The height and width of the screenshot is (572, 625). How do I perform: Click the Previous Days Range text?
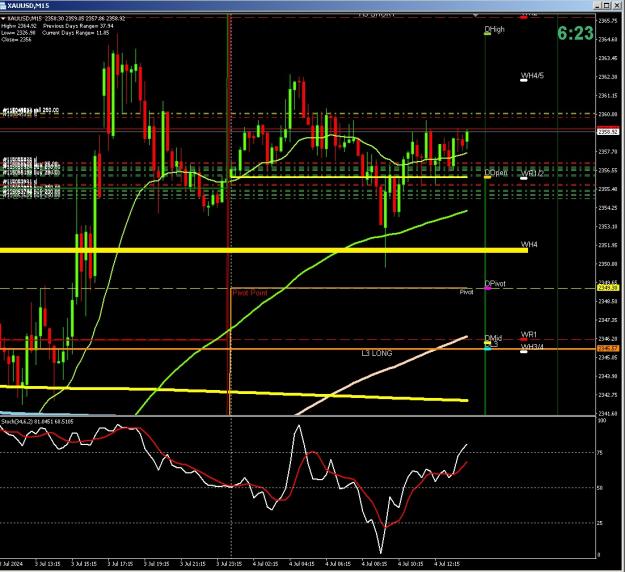coord(78,26)
